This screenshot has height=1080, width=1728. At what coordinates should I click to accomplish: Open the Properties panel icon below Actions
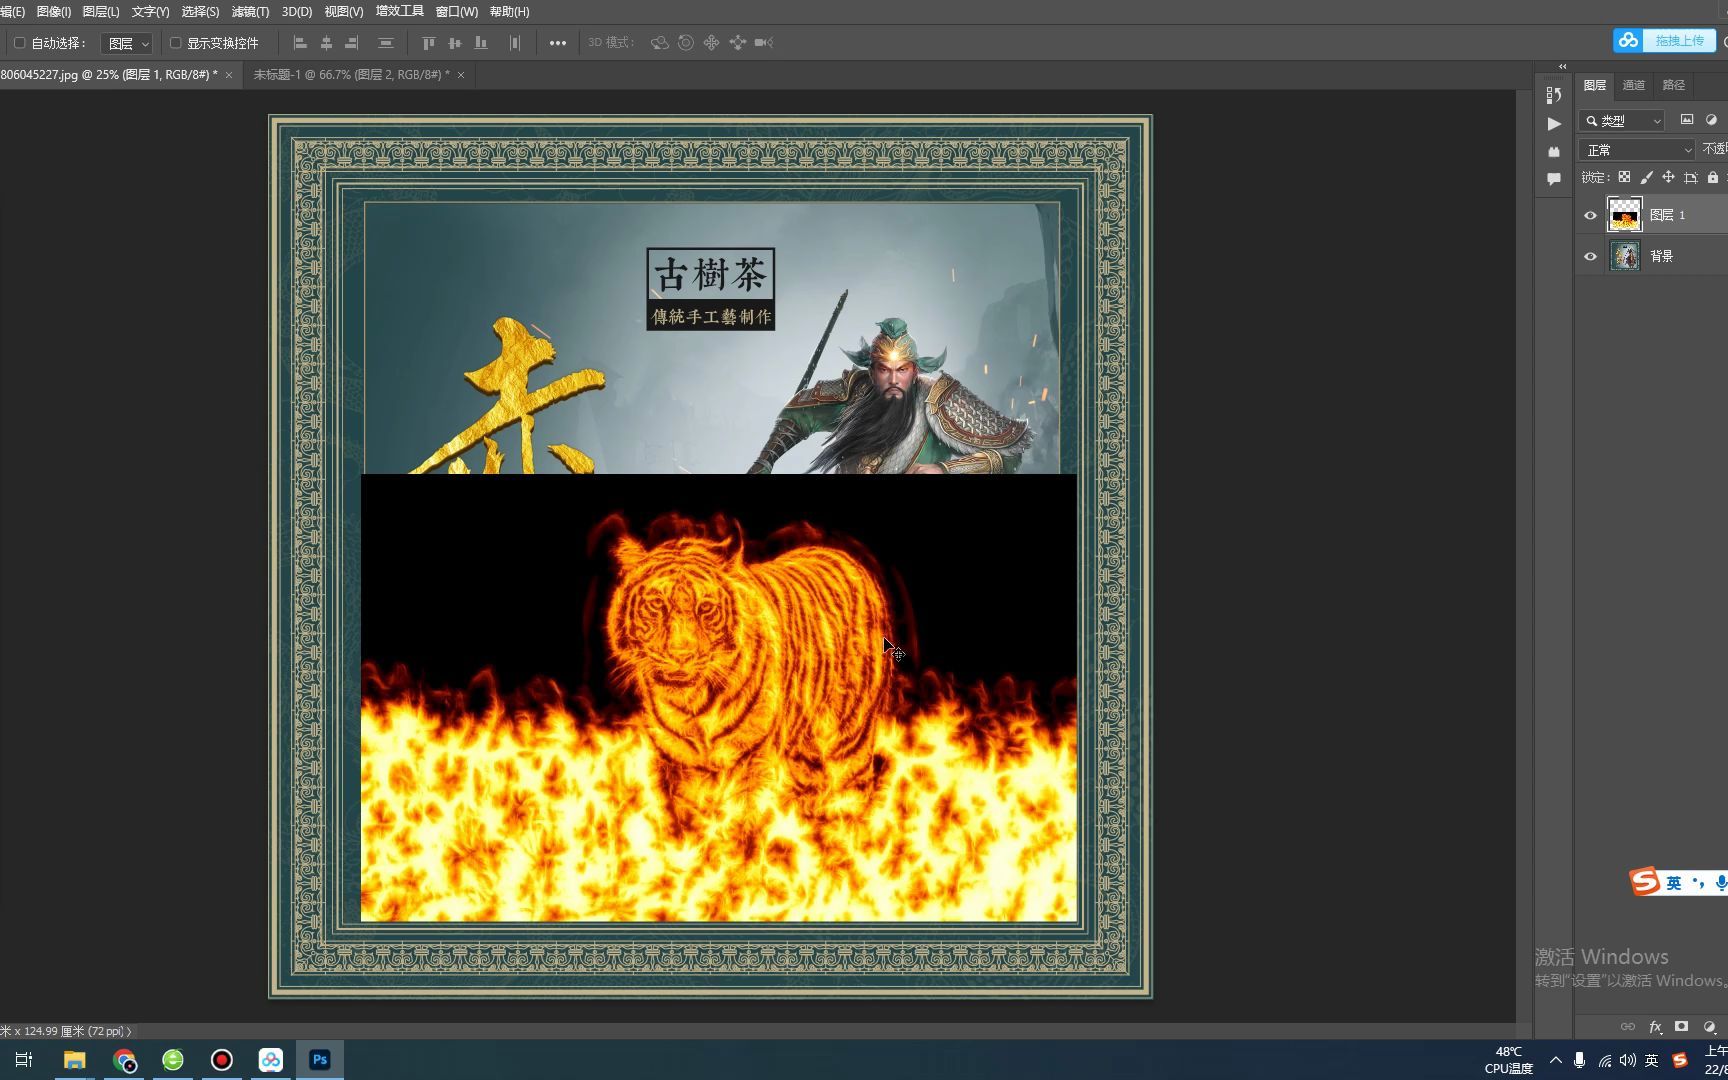[x=1554, y=152]
